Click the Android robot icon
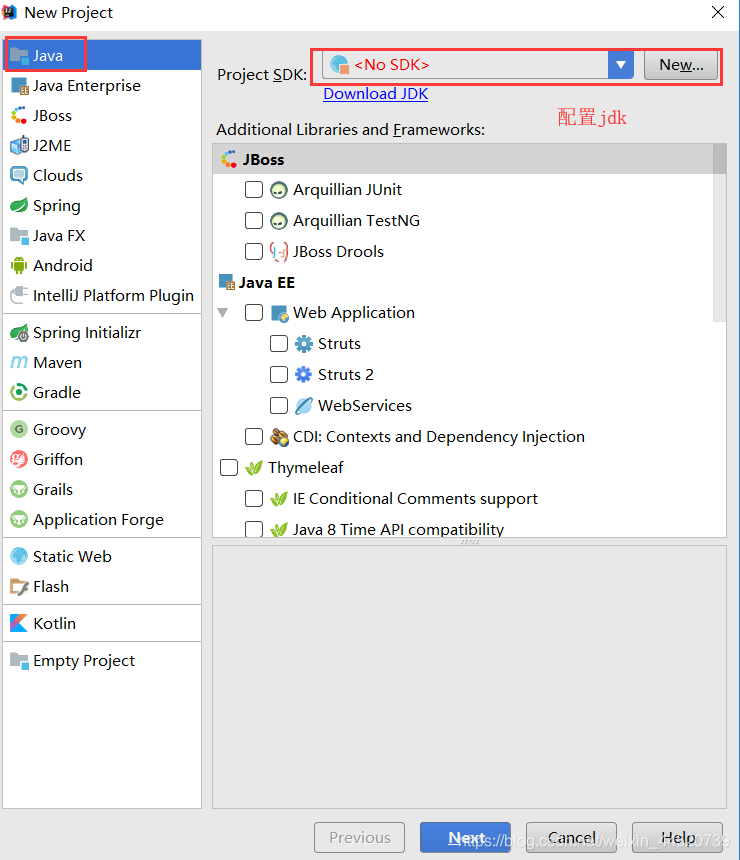This screenshot has height=860, width=740. [x=19, y=265]
